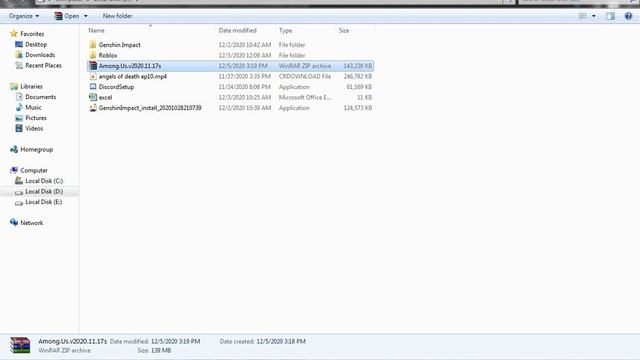
Task: Click the 124,573 KB size cell
Action: click(x=358, y=108)
